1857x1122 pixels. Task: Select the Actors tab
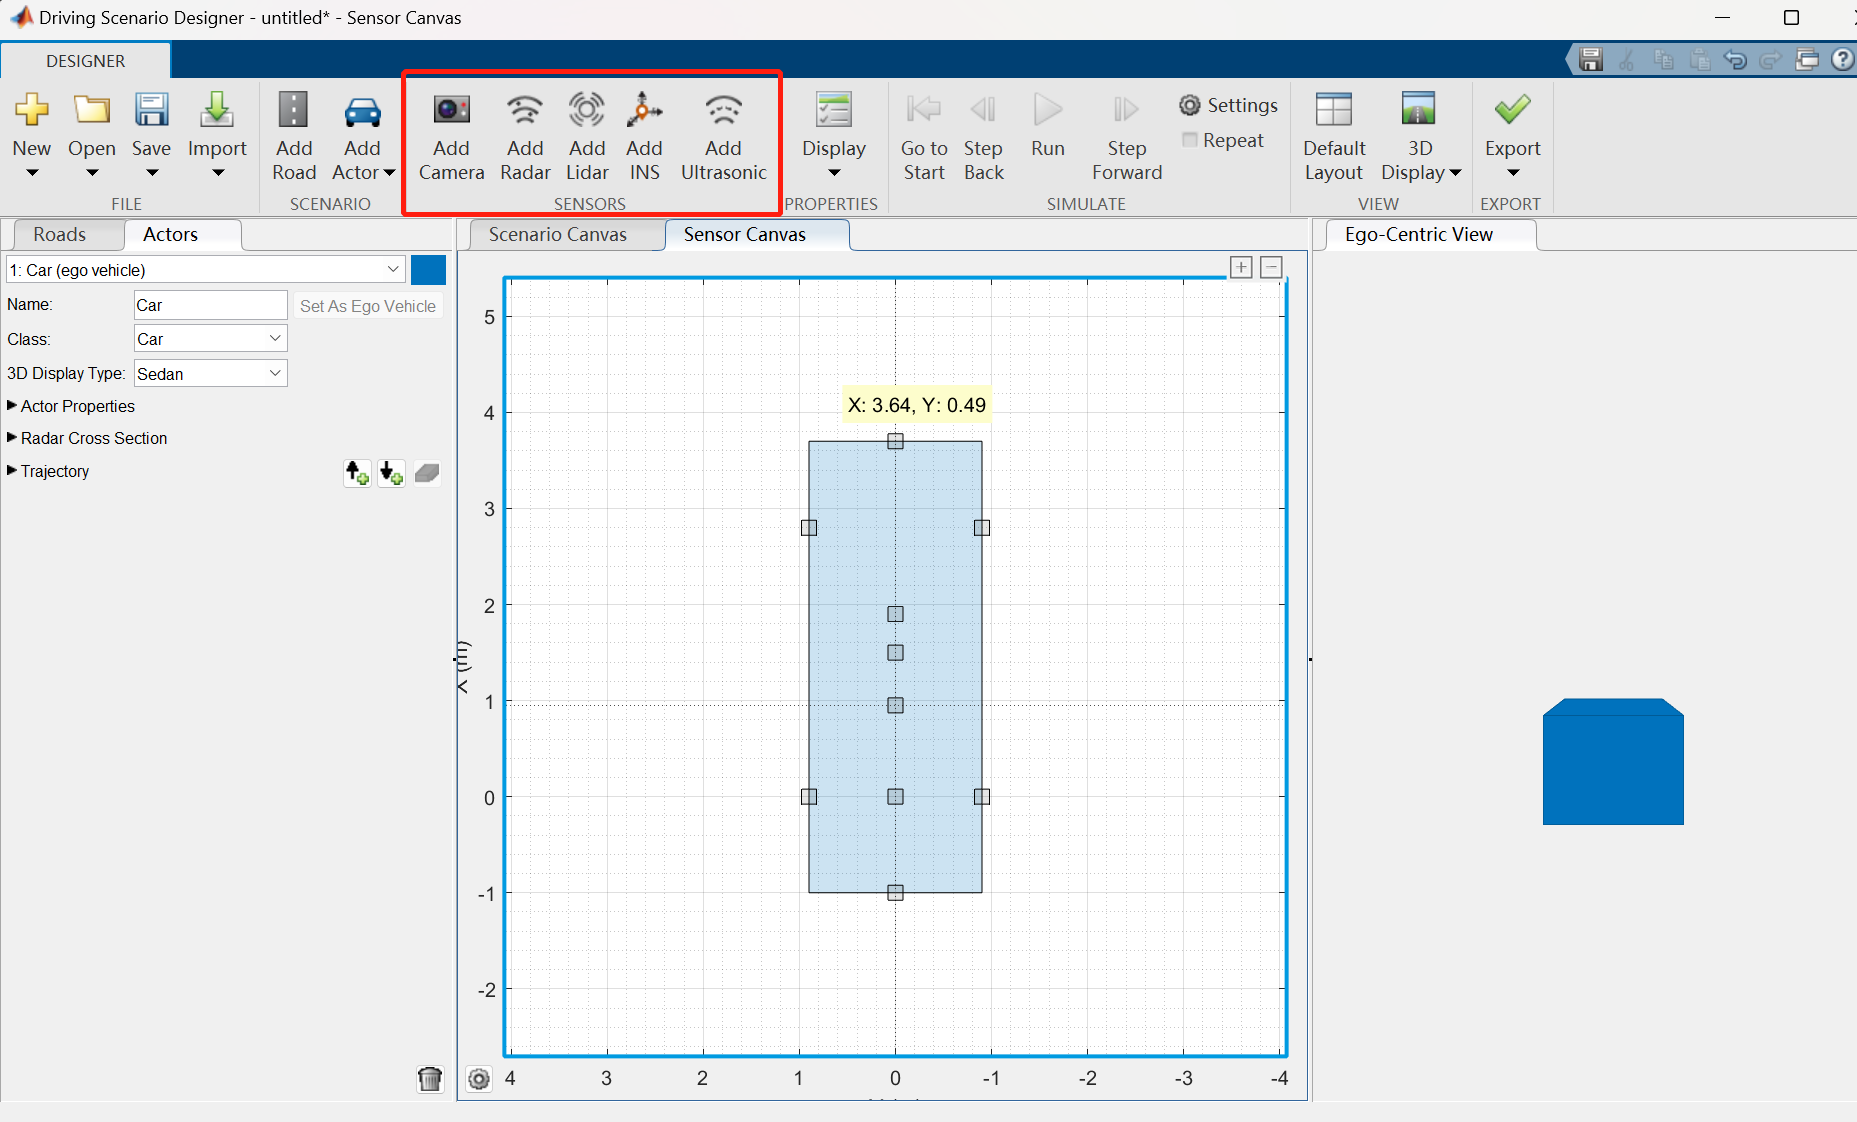(171, 234)
